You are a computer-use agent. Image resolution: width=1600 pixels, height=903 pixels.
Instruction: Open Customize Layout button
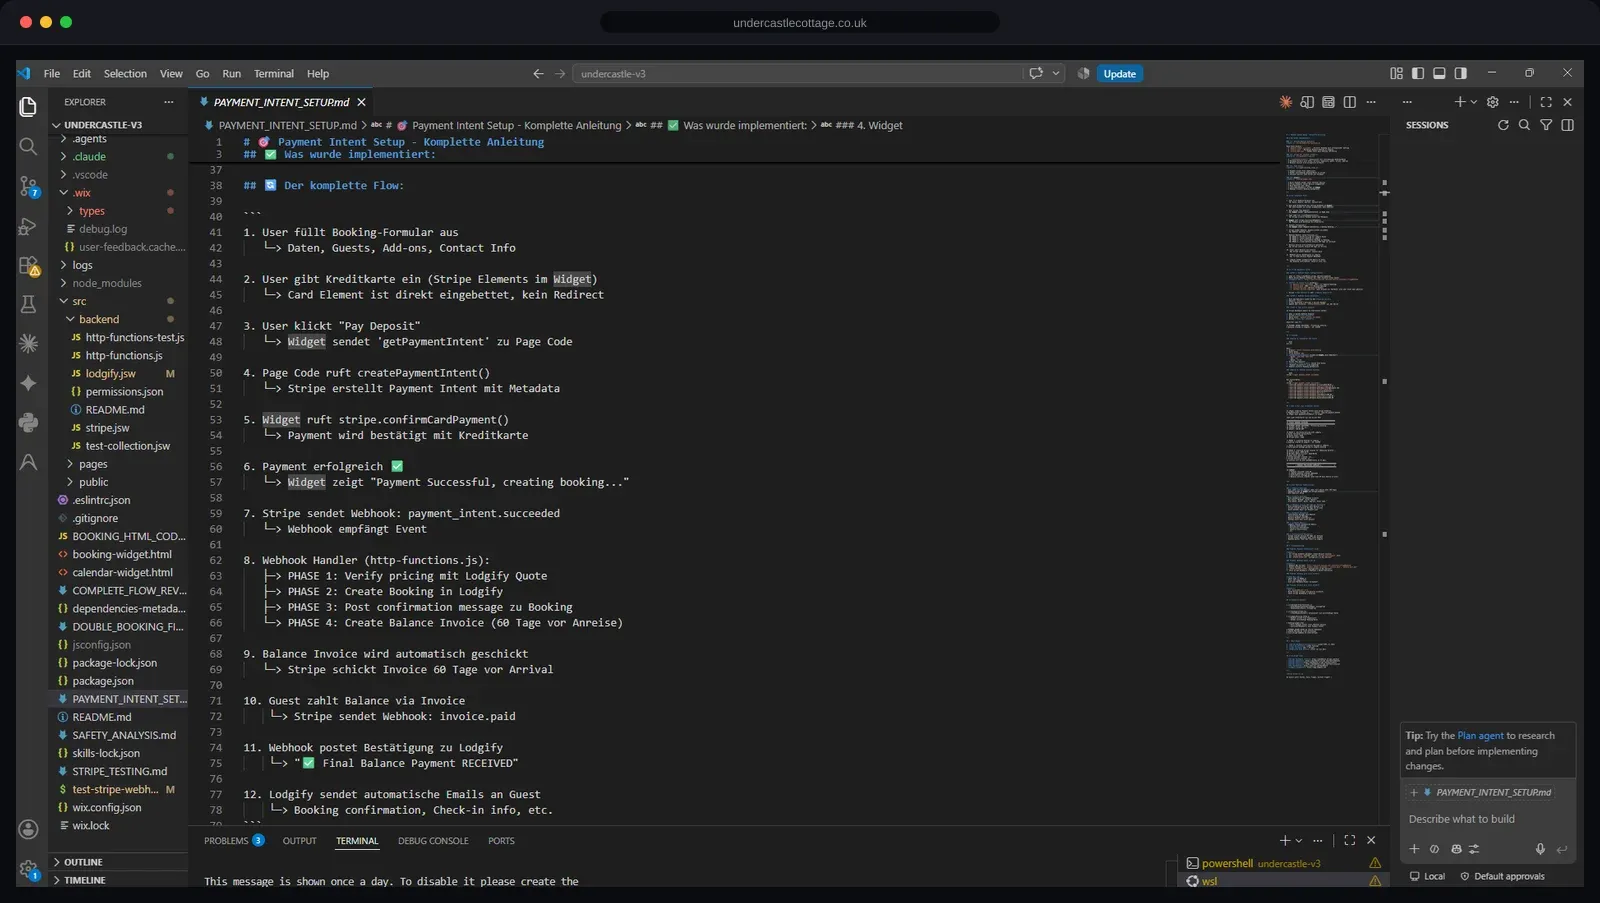tap(1396, 74)
